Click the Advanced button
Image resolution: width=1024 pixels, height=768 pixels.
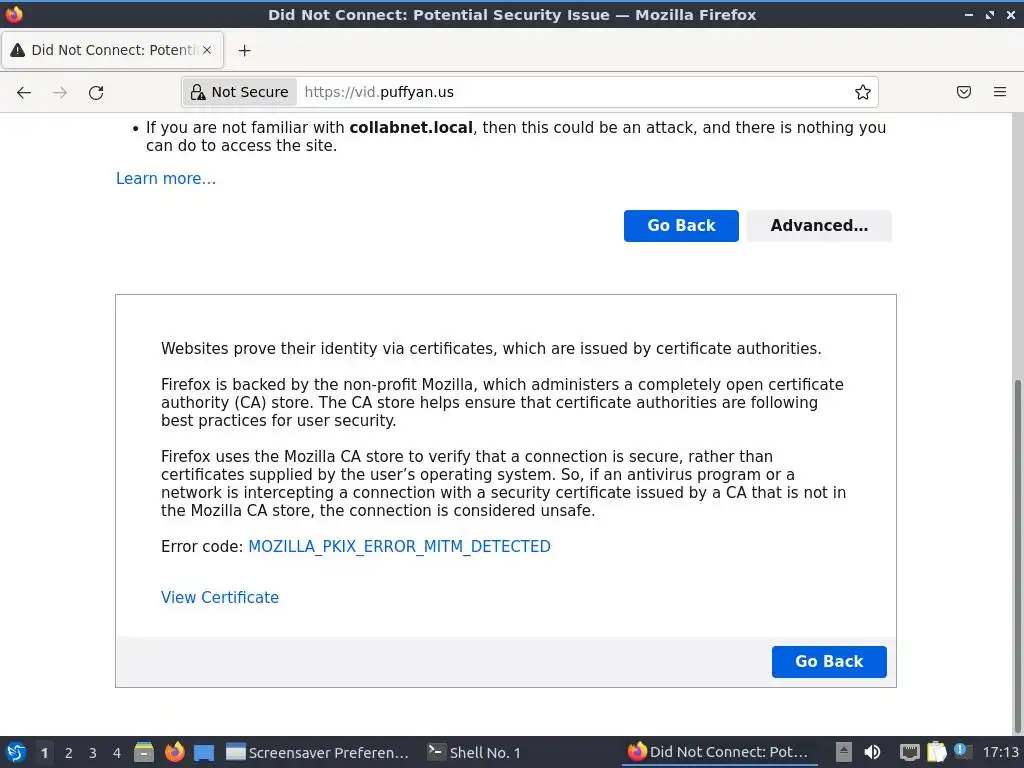point(819,226)
